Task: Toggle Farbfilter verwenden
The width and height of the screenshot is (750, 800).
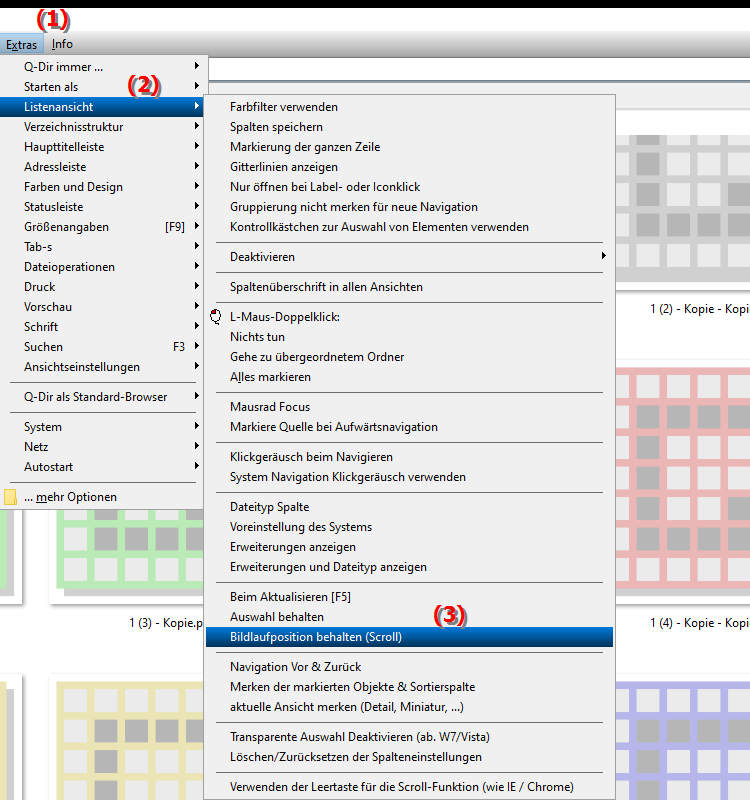Action: [284, 107]
